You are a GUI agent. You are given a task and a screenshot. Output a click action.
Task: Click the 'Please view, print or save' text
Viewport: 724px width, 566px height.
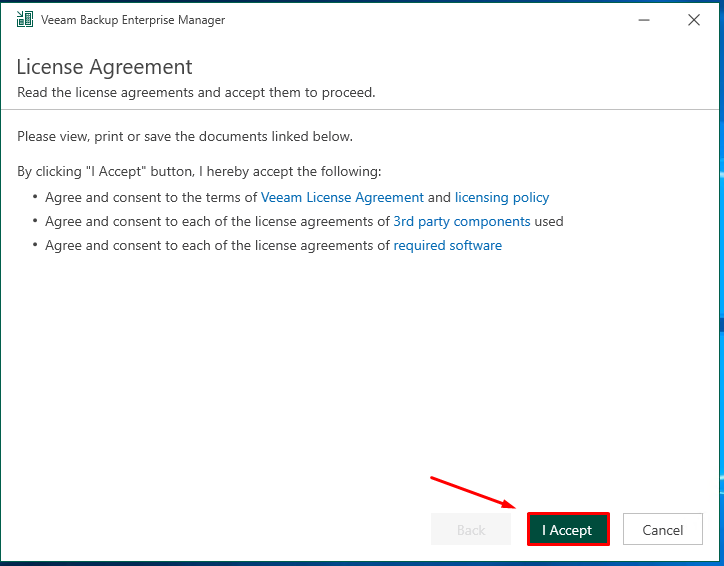click(185, 136)
